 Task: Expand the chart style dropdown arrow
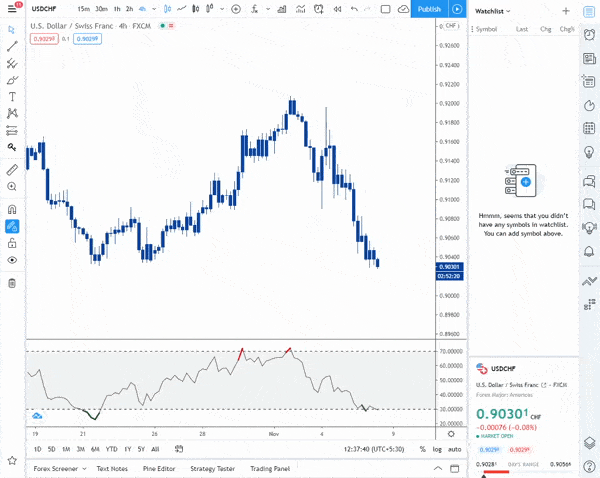coord(222,9)
